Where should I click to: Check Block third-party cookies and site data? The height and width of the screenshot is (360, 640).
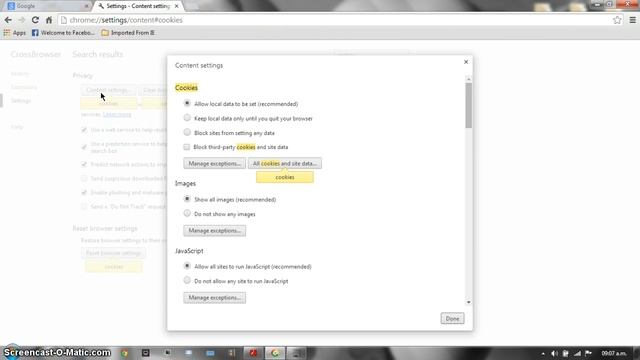tap(187, 147)
